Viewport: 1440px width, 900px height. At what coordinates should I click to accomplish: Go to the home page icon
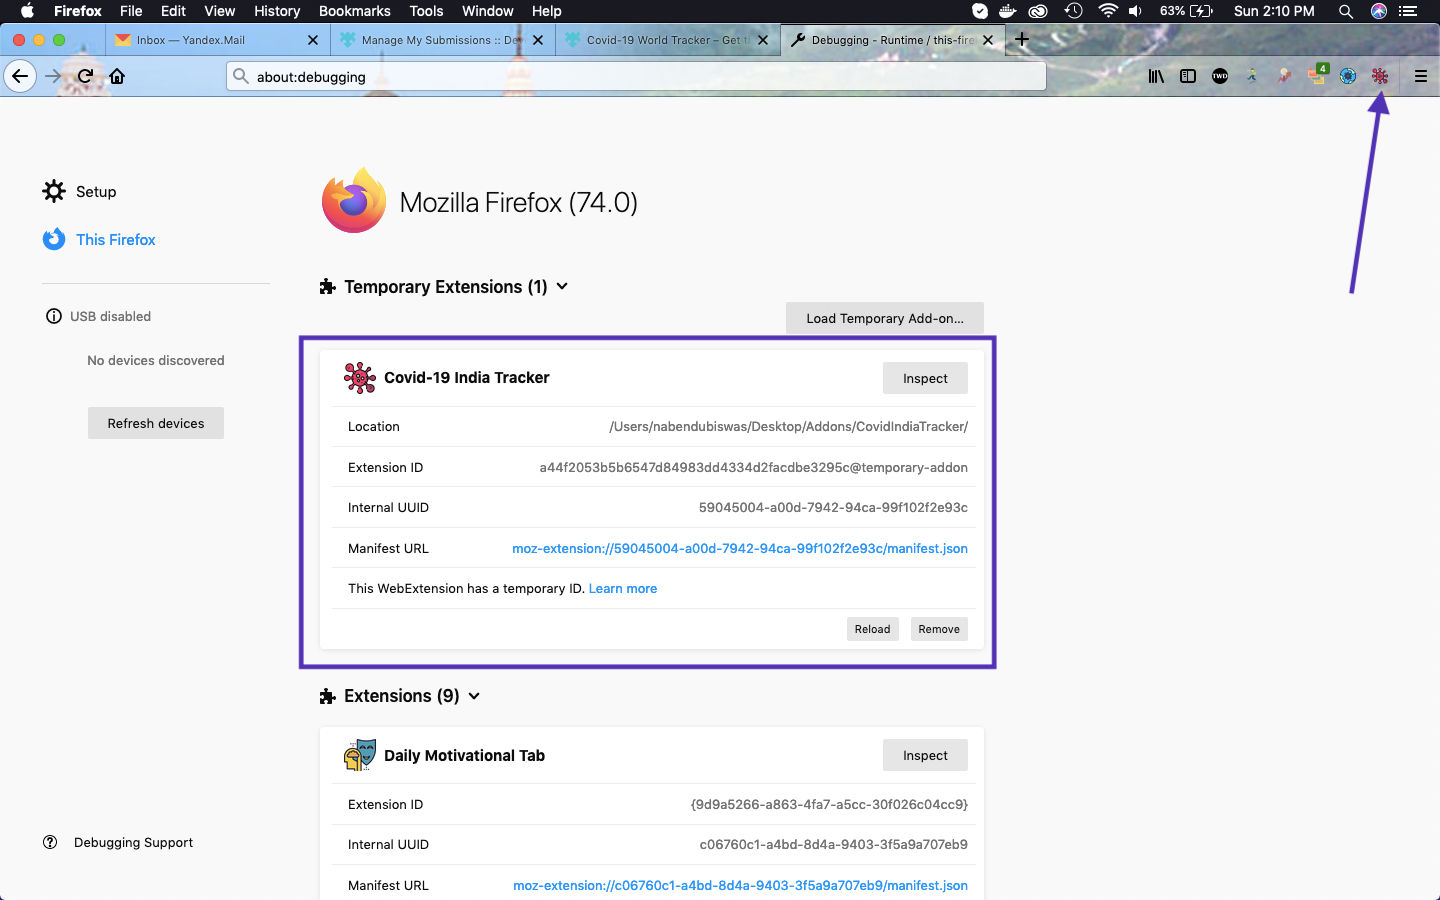point(117,76)
